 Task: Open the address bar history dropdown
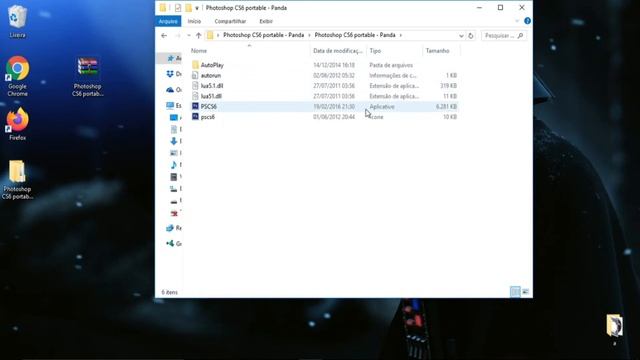click(461, 36)
